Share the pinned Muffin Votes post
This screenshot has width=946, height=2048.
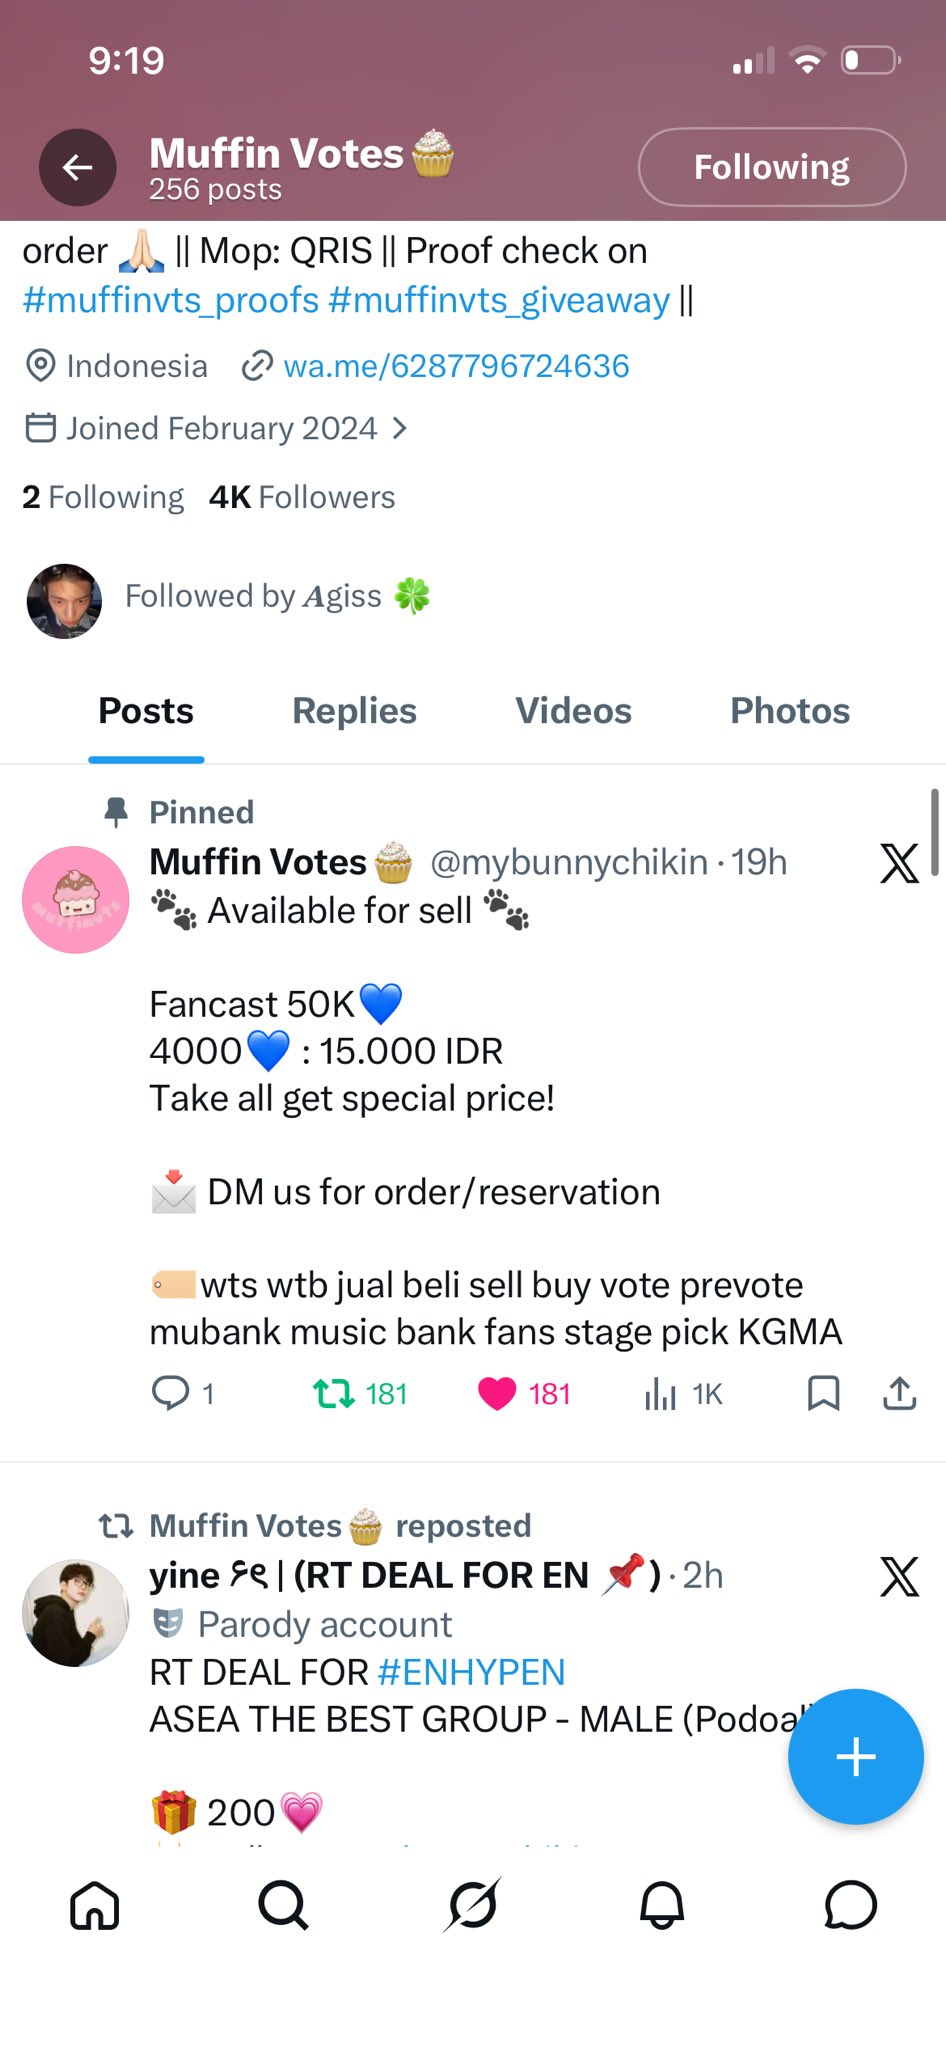click(x=899, y=1393)
